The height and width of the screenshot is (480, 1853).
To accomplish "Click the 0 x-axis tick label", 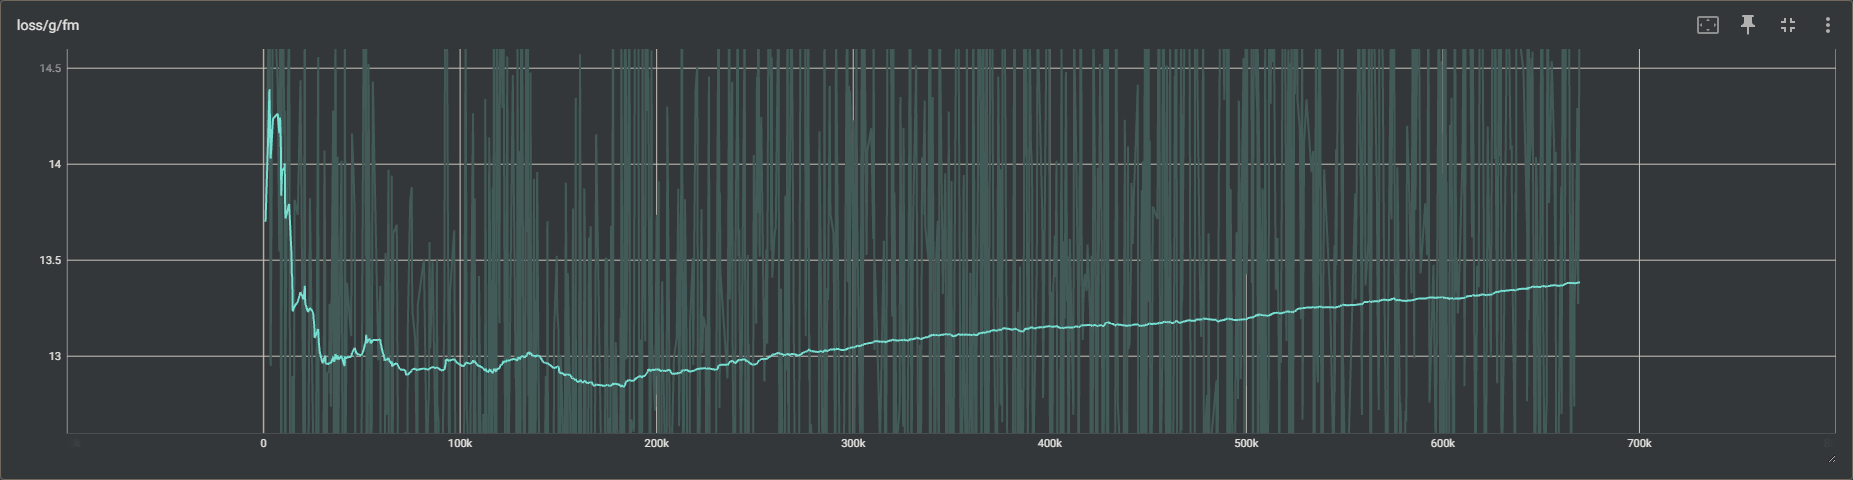I will tap(263, 443).
